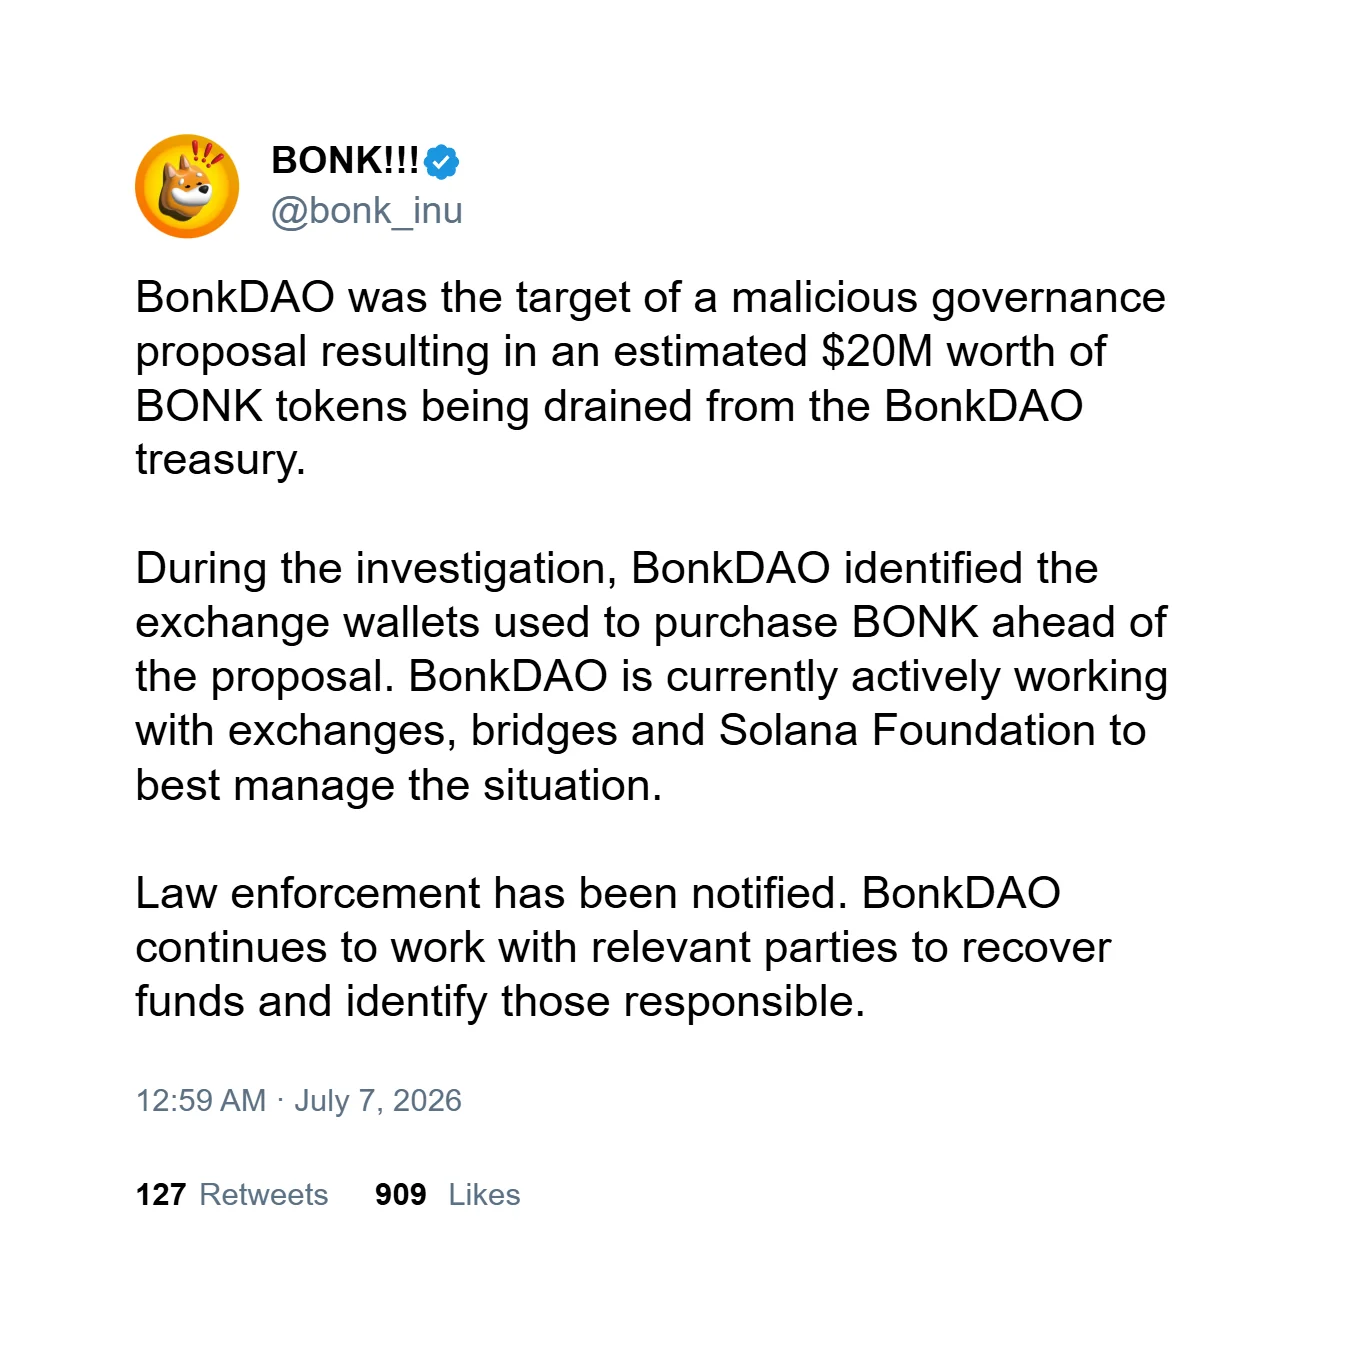This screenshot has height=1350, width=1350.
Task: View the 127 Retweets list
Action: [232, 1194]
